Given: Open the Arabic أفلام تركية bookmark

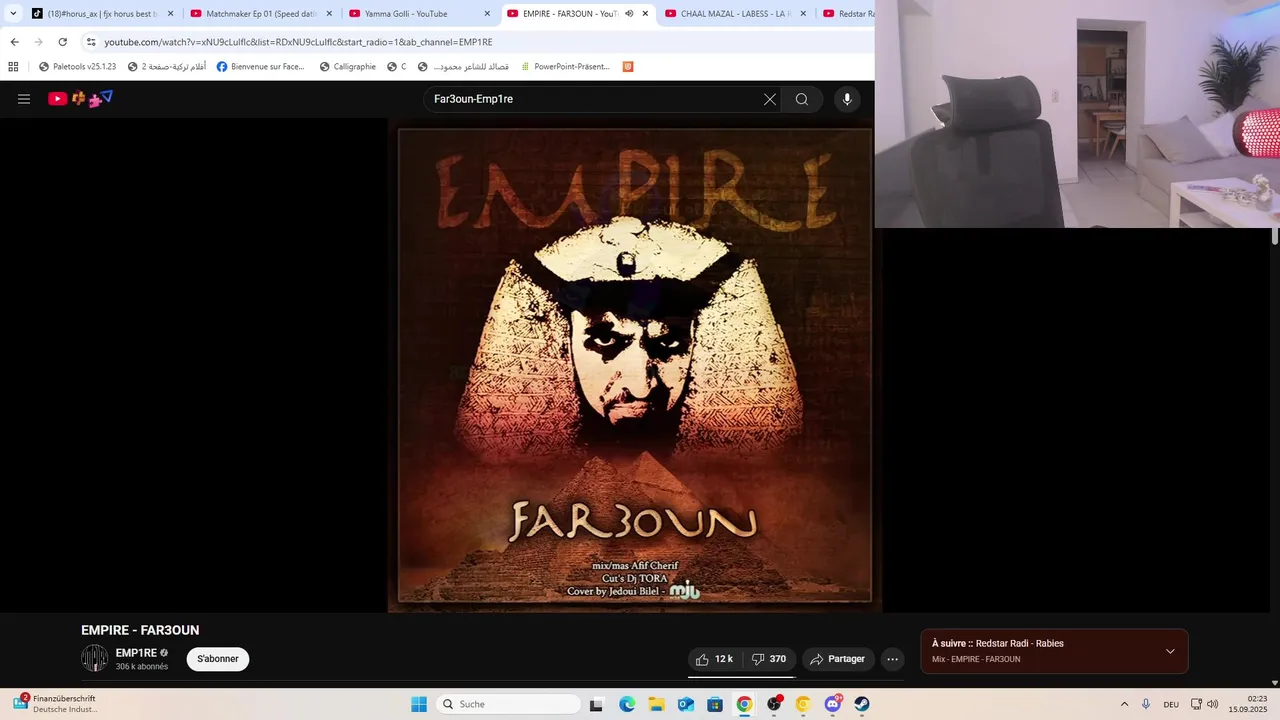Looking at the screenshot, I should tap(167, 67).
